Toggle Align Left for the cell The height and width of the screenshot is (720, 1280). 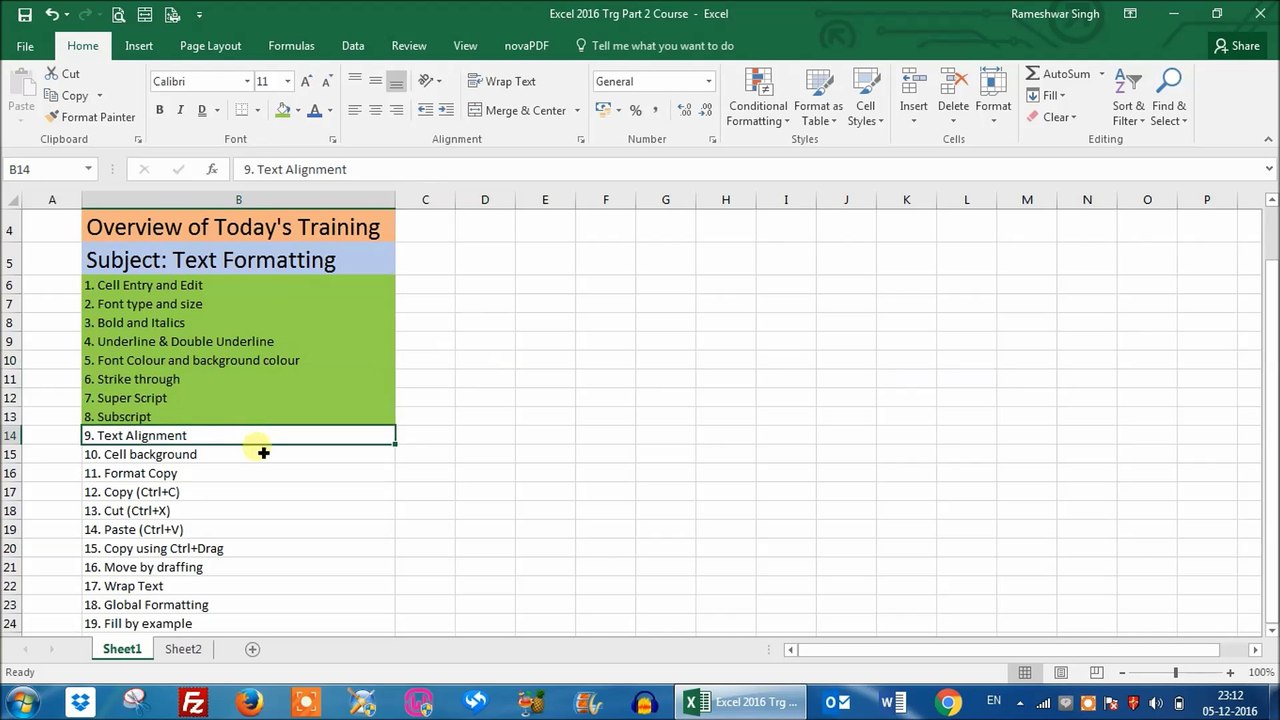coord(354,110)
